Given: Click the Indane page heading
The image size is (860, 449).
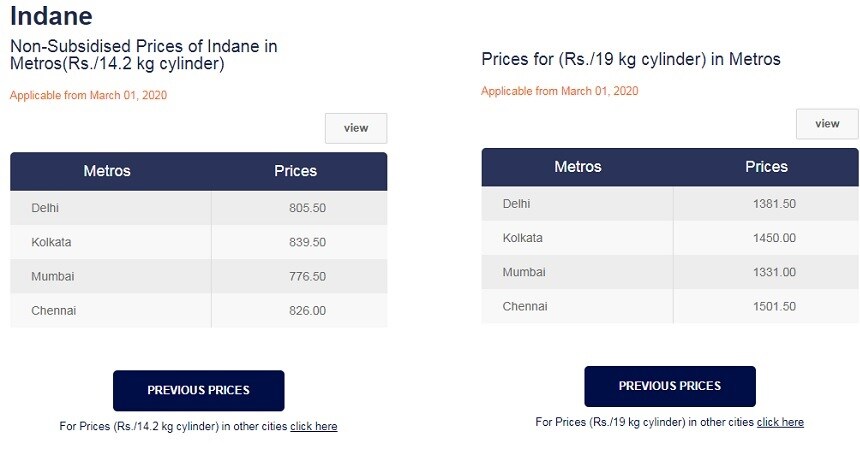Looking at the screenshot, I should tap(51, 16).
